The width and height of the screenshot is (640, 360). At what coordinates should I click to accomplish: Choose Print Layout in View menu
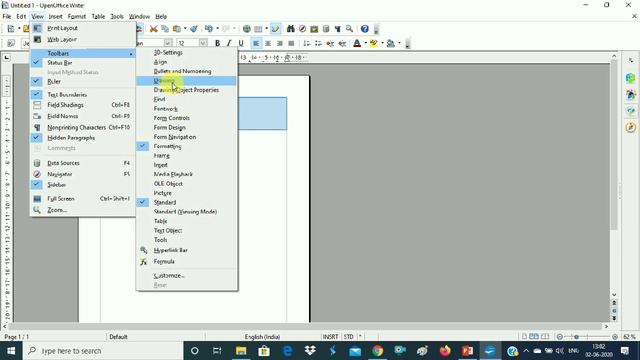82,28
